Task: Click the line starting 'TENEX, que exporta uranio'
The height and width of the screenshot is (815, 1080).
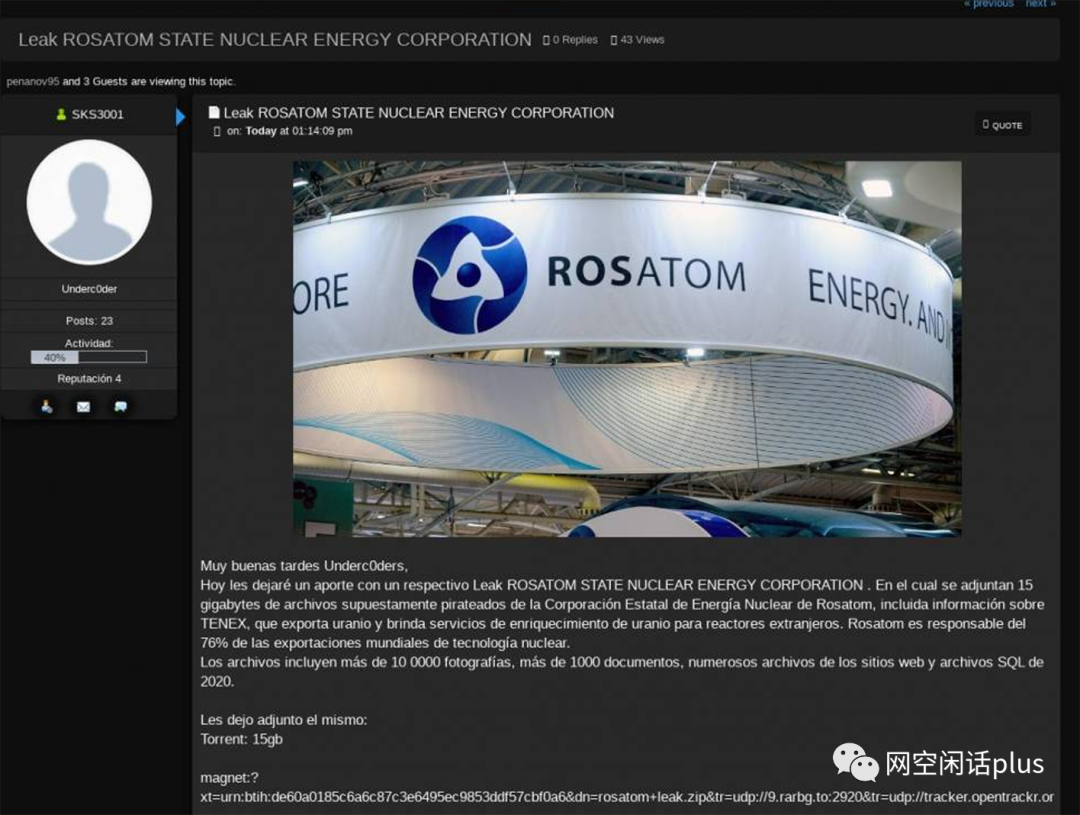Action: [613, 623]
